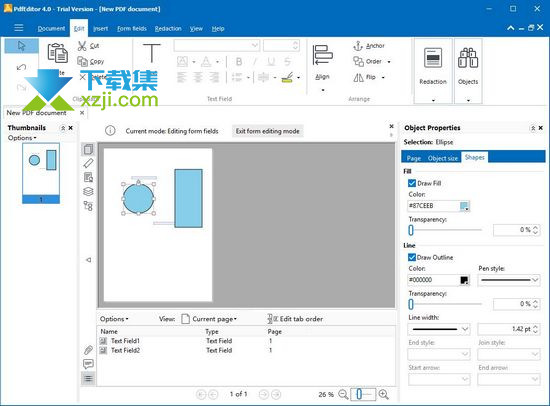Open the form list Options dropdown
The width and height of the screenshot is (550, 406).
pyautogui.click(x=114, y=319)
